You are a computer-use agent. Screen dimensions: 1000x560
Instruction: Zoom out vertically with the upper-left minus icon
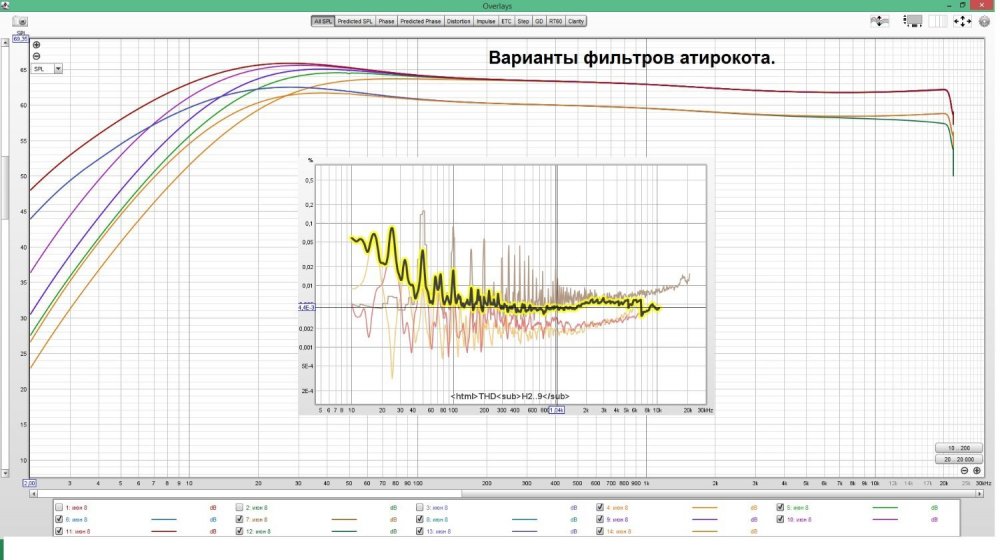[x=36, y=56]
